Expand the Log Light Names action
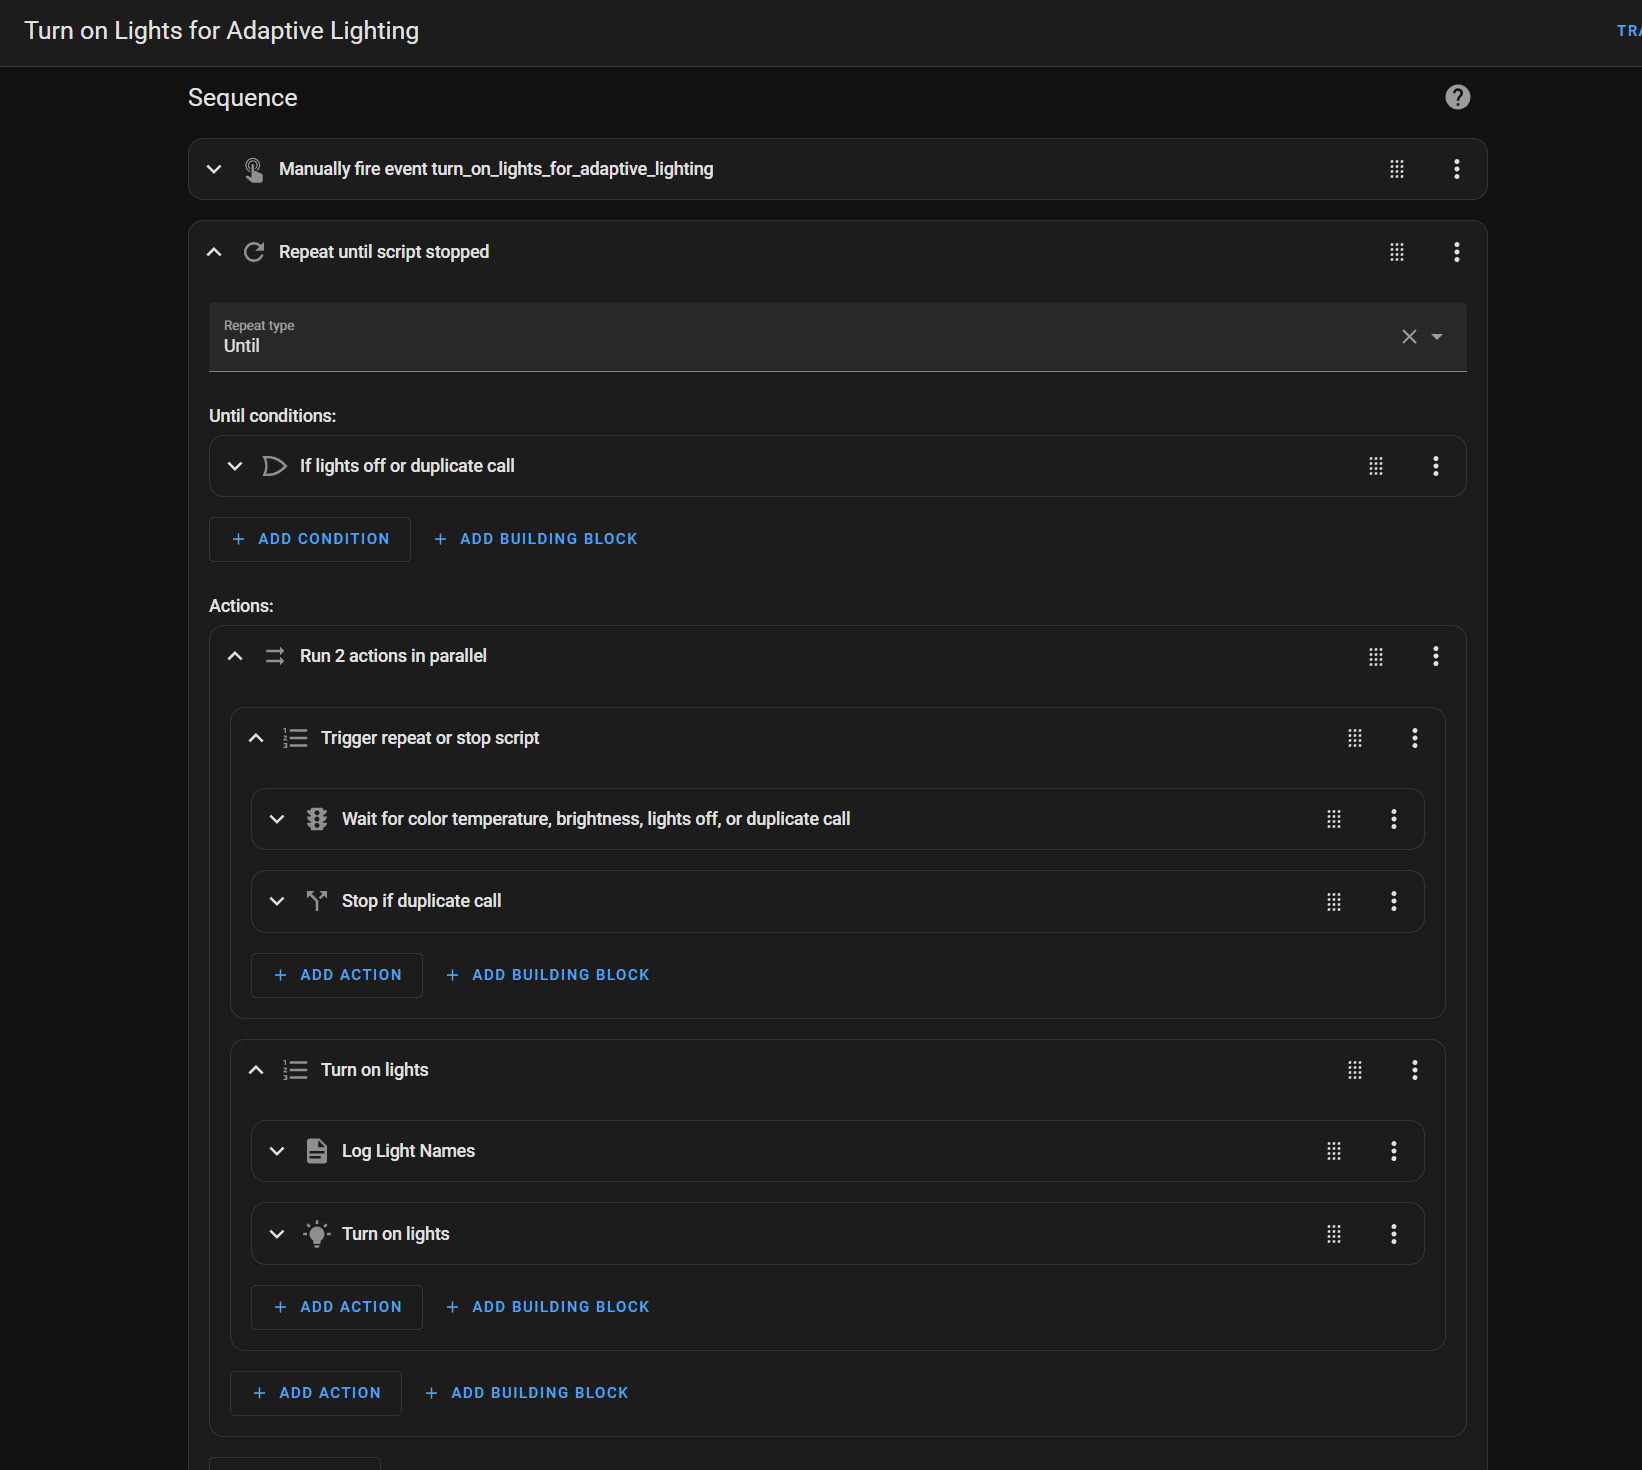Image resolution: width=1642 pixels, height=1470 pixels. 277,1151
